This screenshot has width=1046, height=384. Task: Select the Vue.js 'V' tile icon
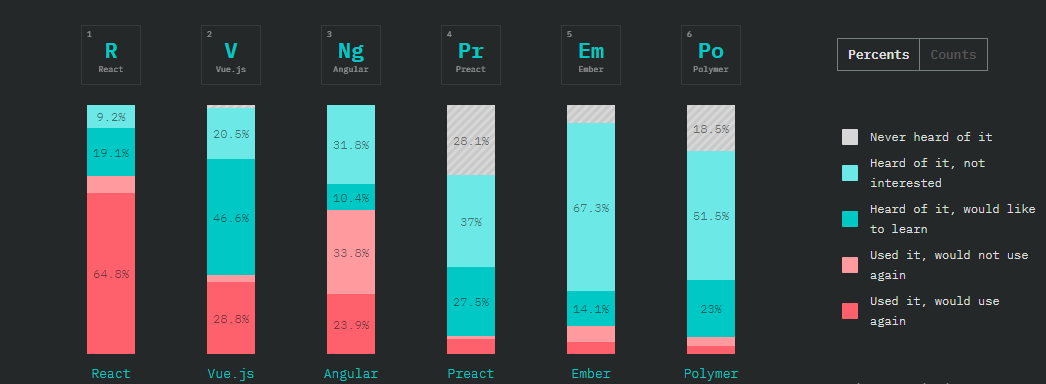231,55
